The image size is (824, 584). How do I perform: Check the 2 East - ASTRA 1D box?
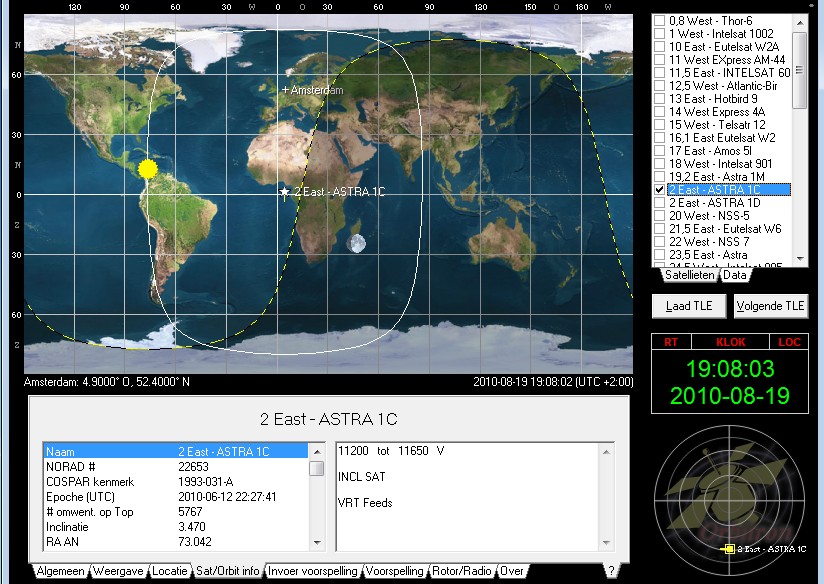659,203
